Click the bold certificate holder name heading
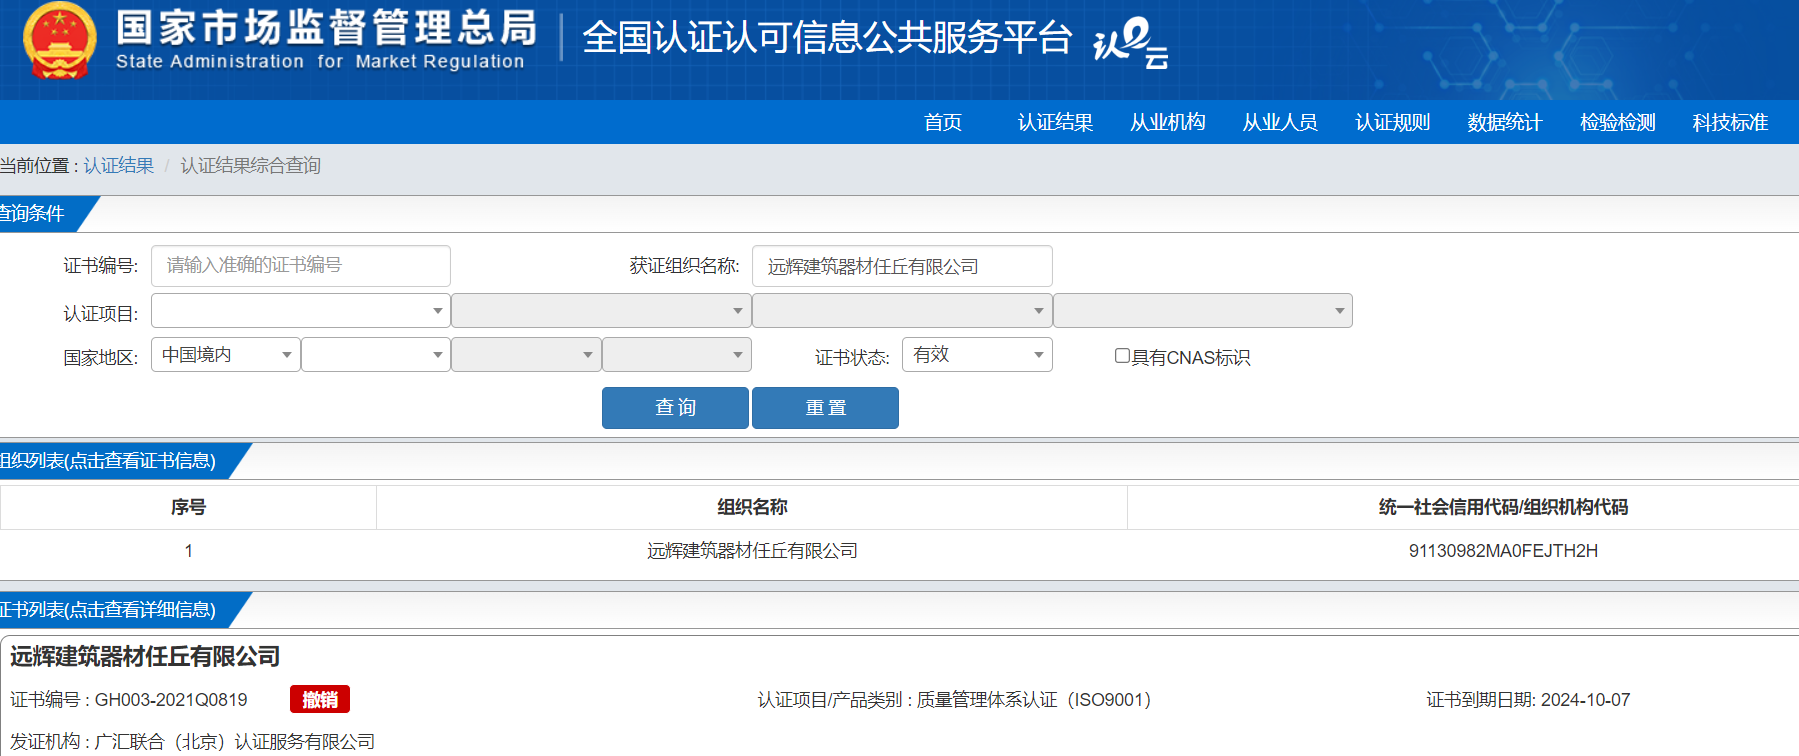1799x756 pixels. click(145, 656)
